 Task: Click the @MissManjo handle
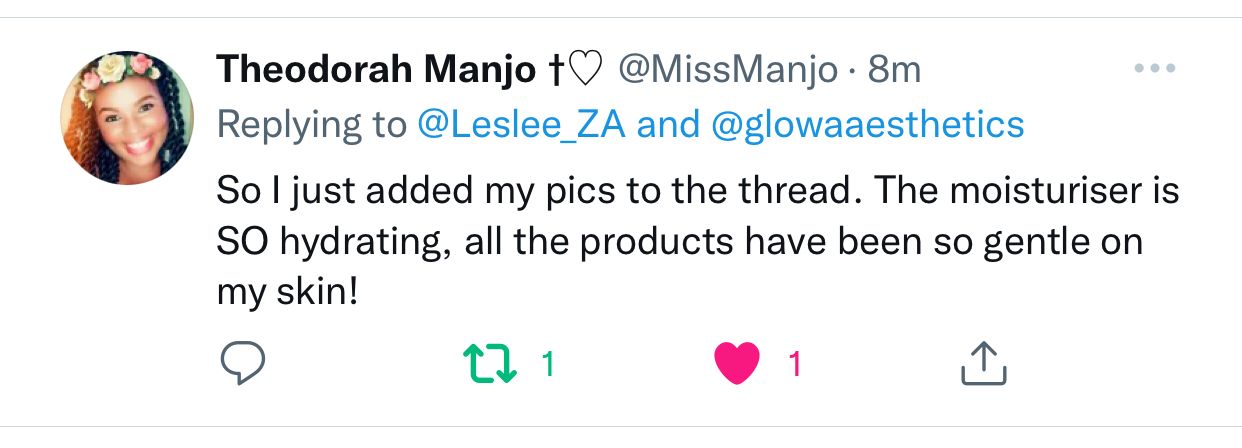[x=728, y=69]
